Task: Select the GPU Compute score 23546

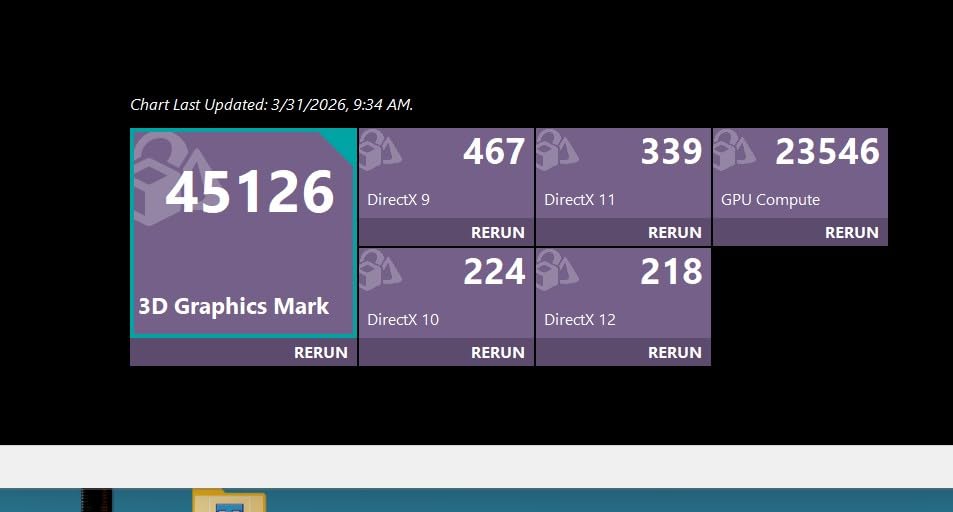Action: pyautogui.click(x=827, y=151)
